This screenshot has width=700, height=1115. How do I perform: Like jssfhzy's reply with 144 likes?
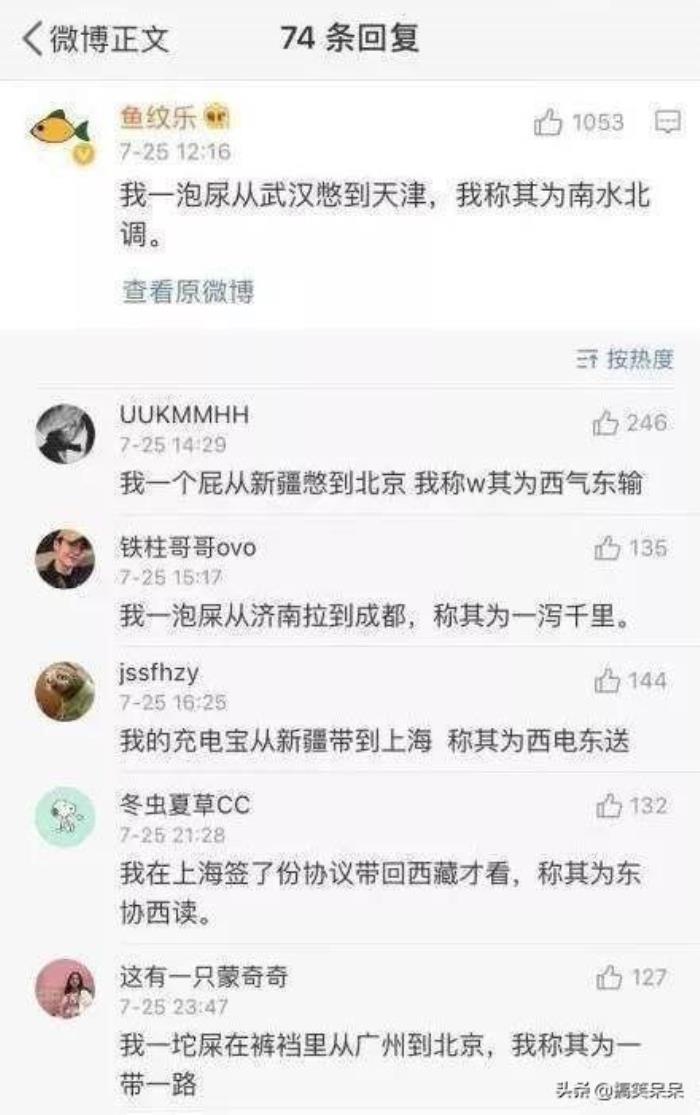click(x=607, y=681)
